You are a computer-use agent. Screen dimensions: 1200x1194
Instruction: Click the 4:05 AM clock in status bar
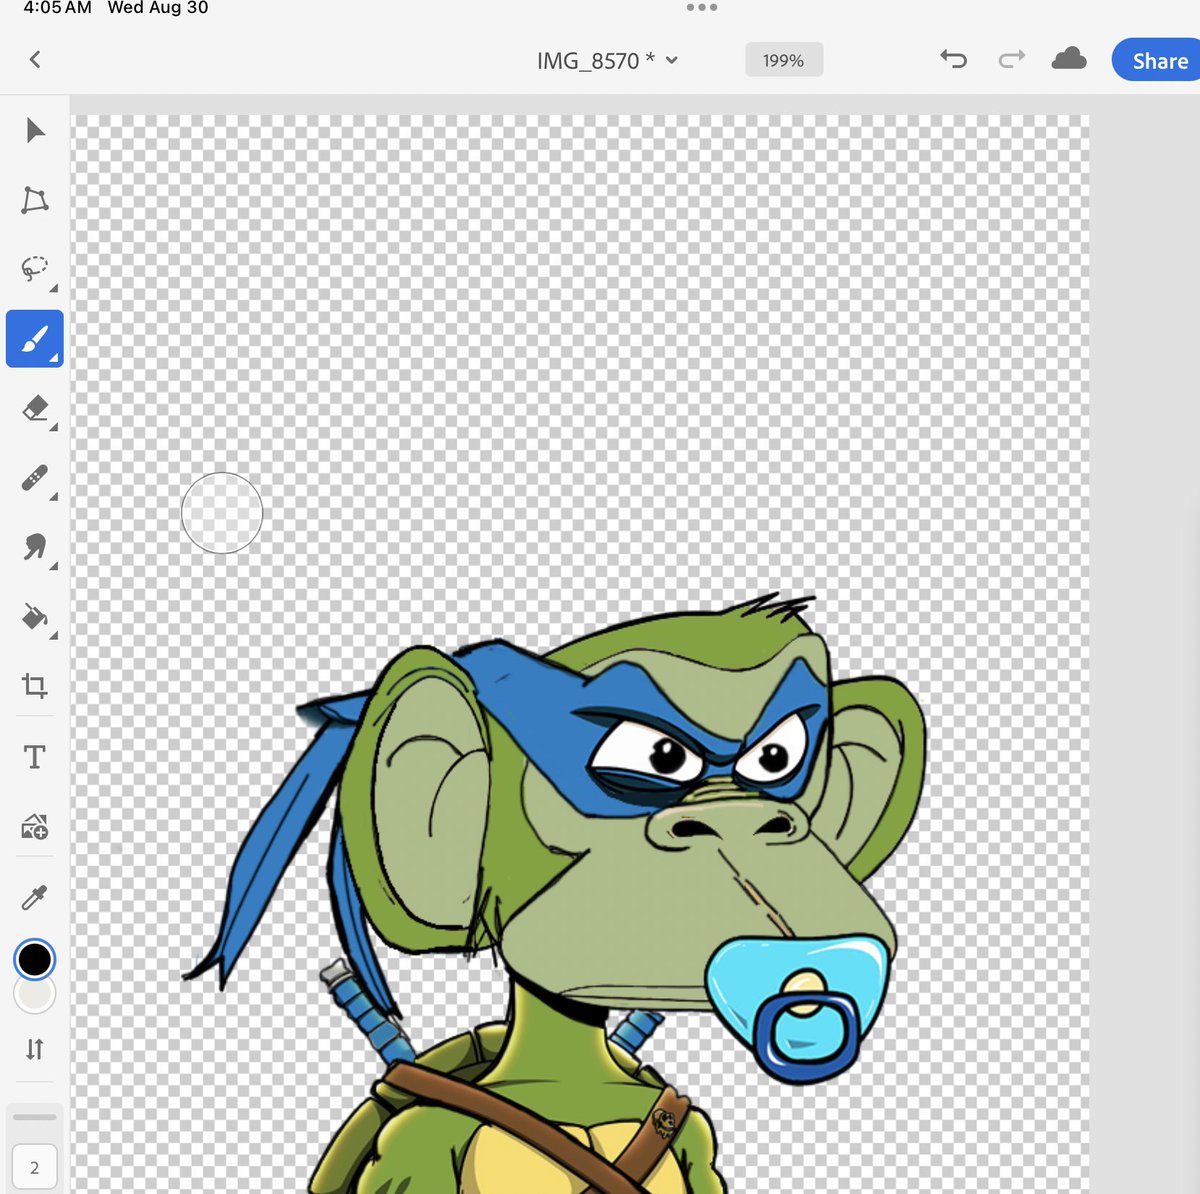pyautogui.click(x=58, y=8)
